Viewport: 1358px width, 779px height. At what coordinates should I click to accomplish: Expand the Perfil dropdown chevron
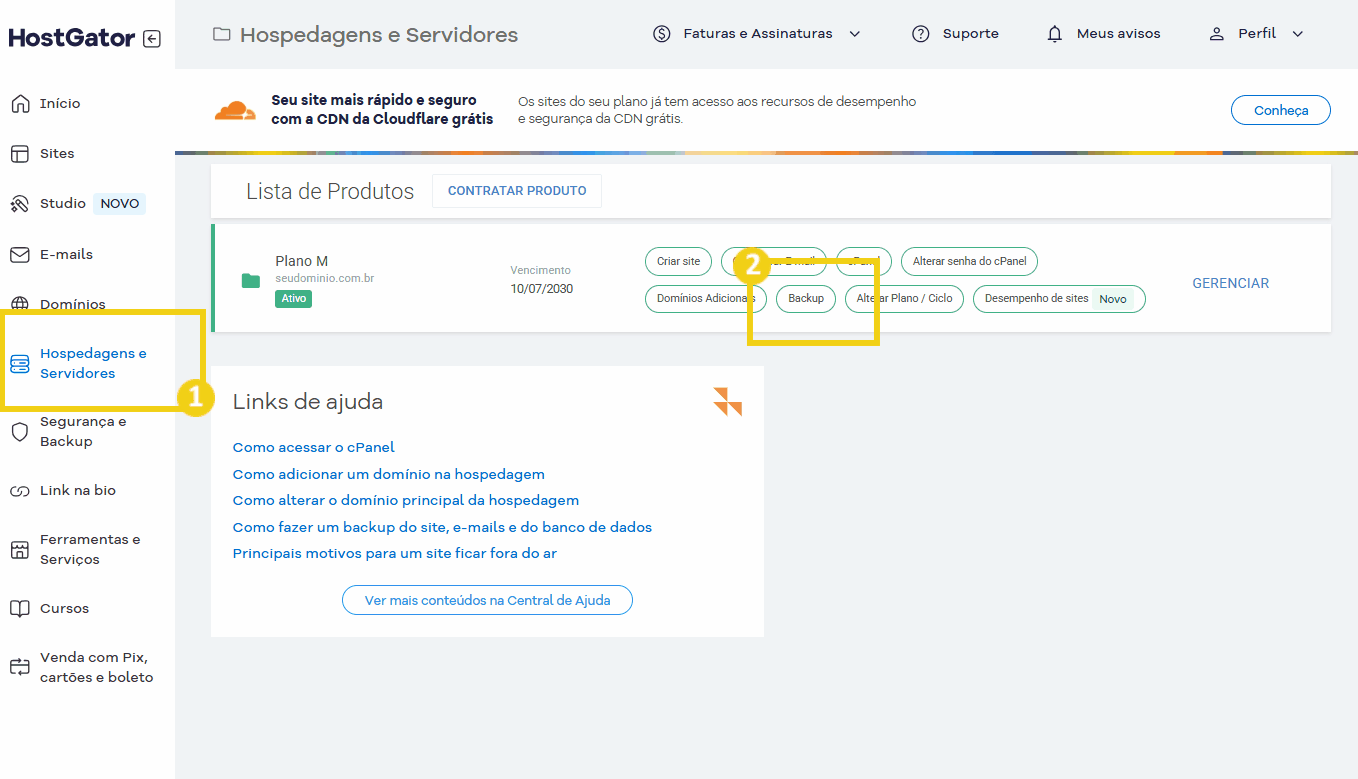(x=1298, y=34)
